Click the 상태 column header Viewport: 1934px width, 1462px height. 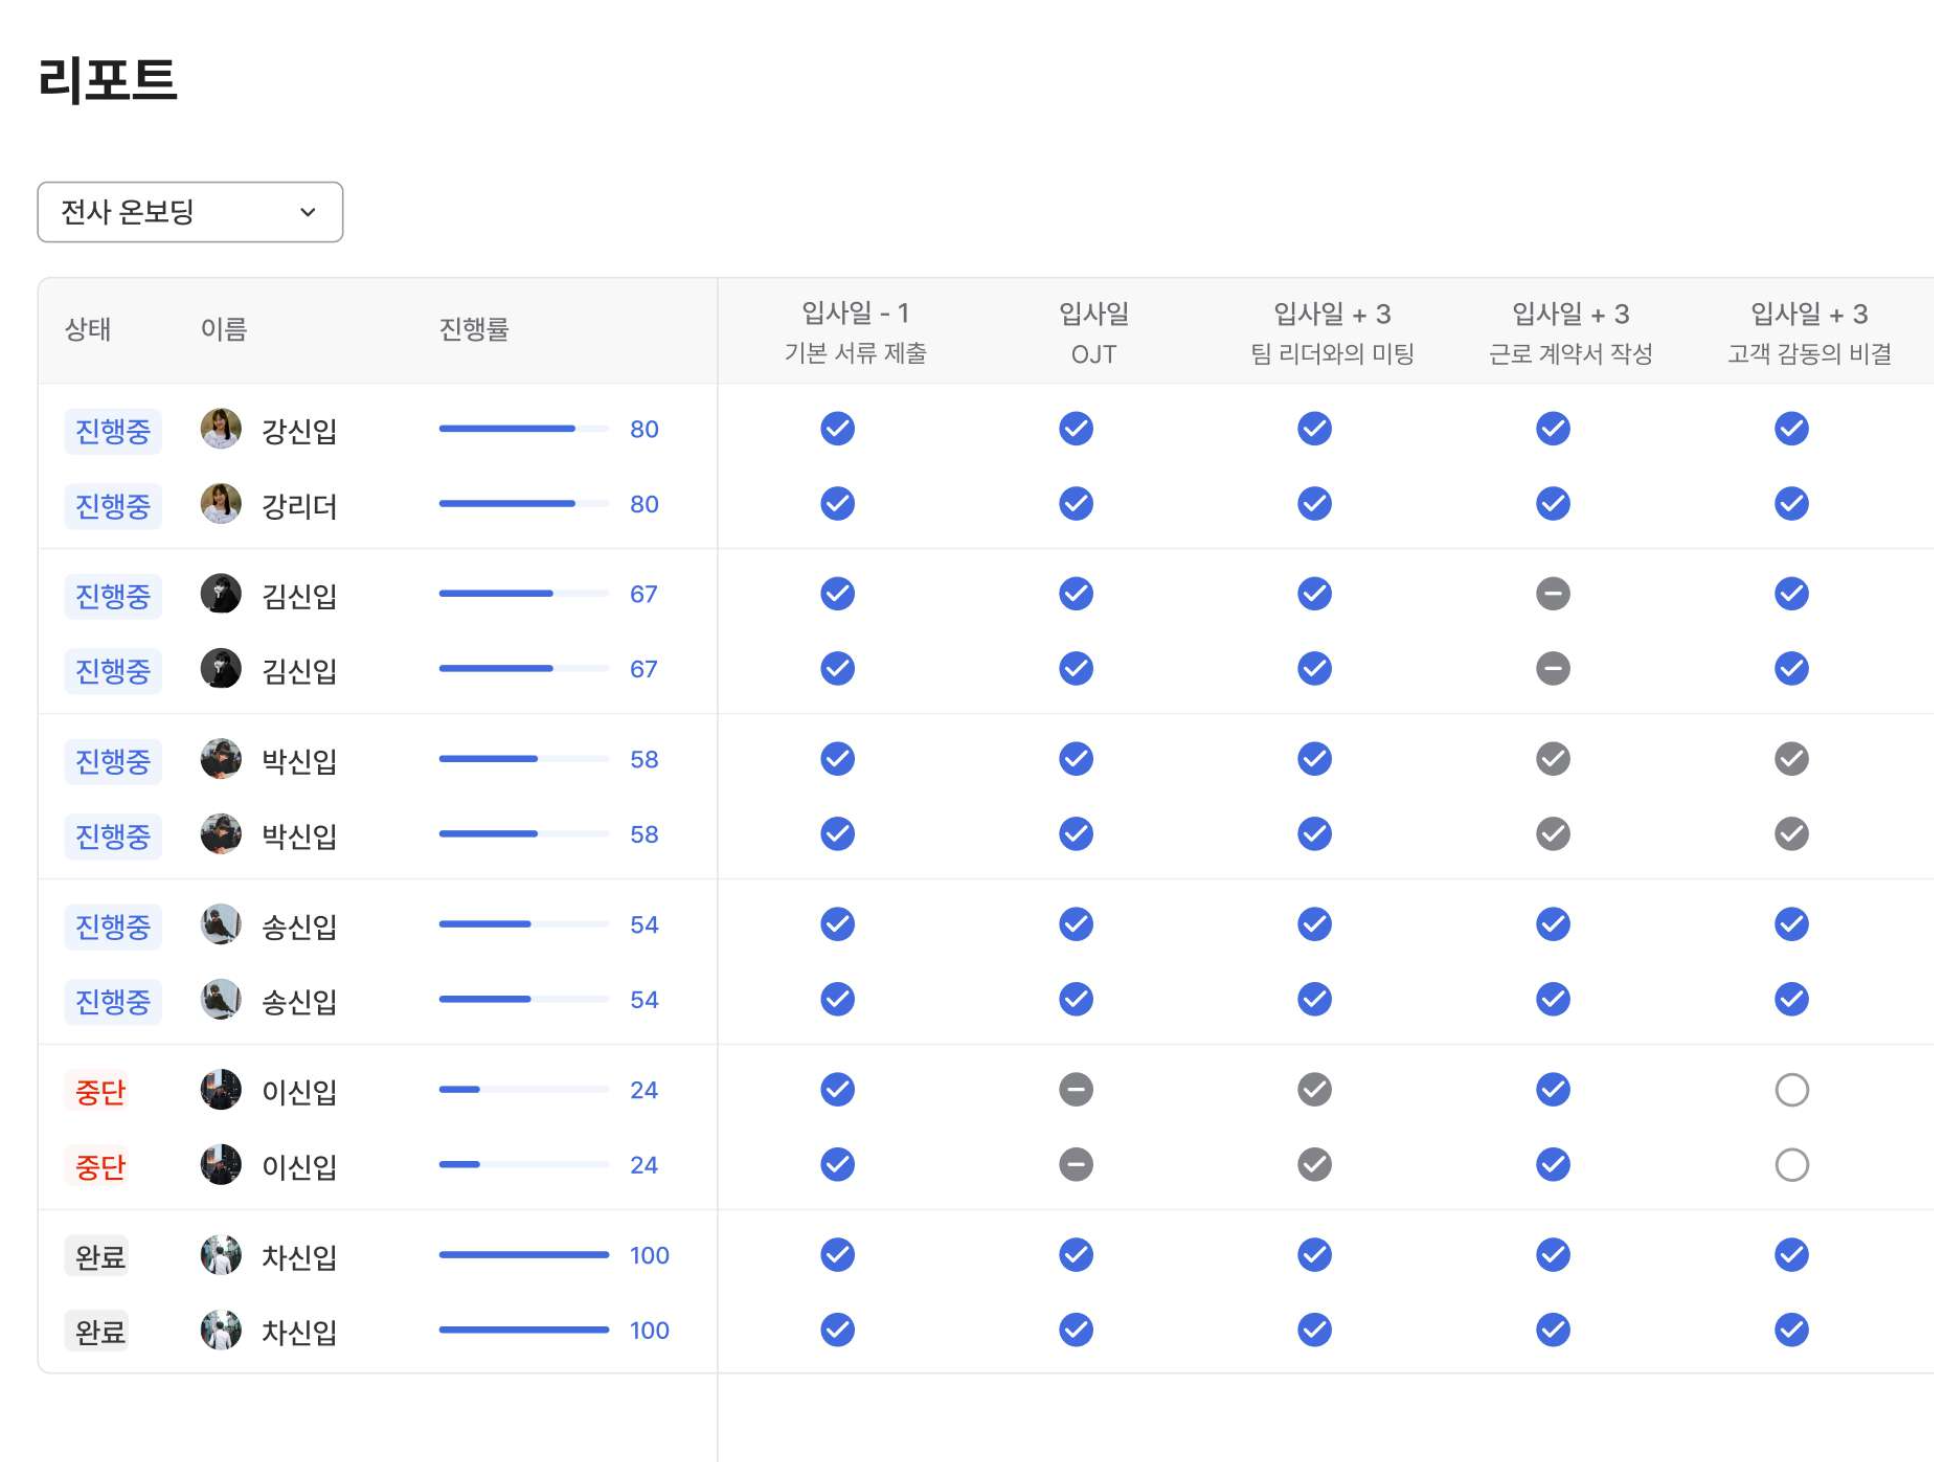tap(87, 330)
